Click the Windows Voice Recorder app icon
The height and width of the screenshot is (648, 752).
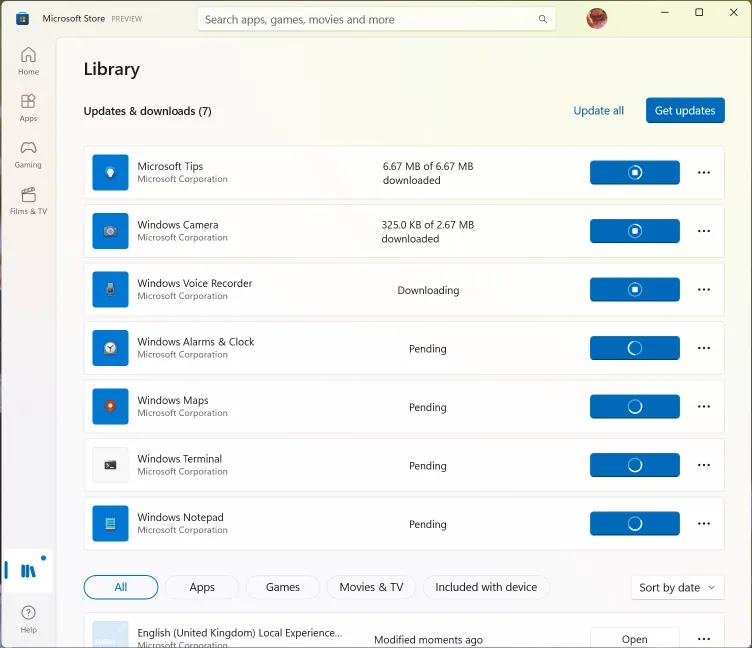(x=110, y=289)
